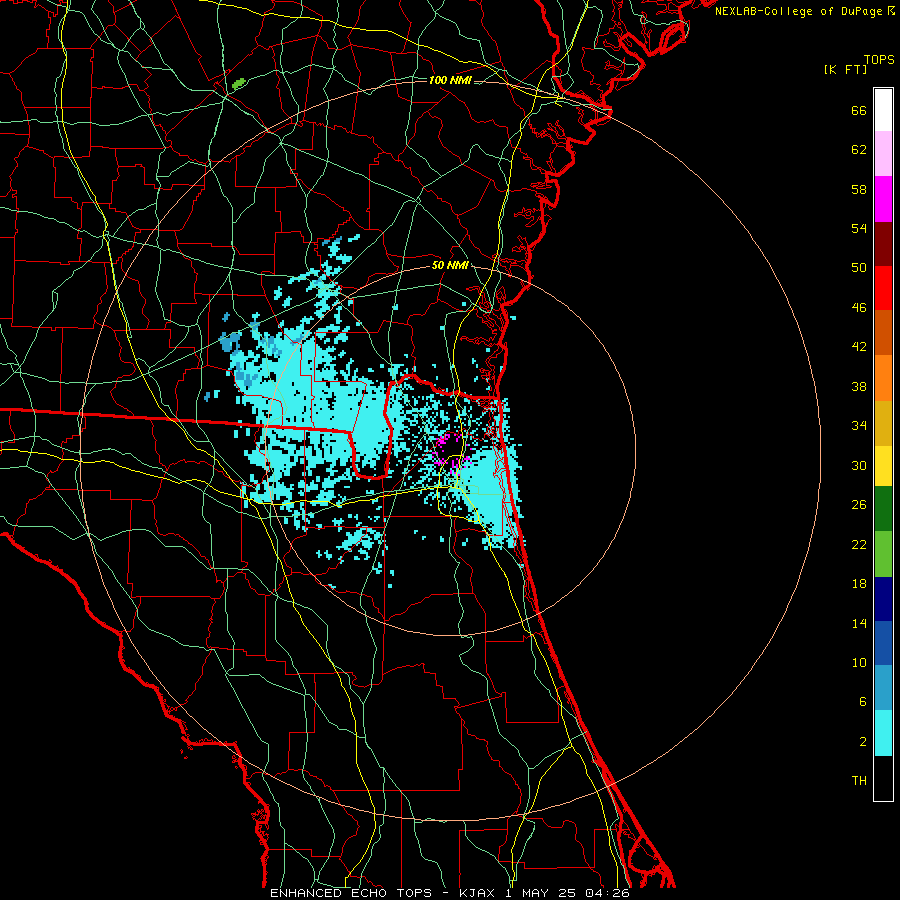Click the bright red 50 kft swatch
The image size is (900, 900).
[883, 288]
